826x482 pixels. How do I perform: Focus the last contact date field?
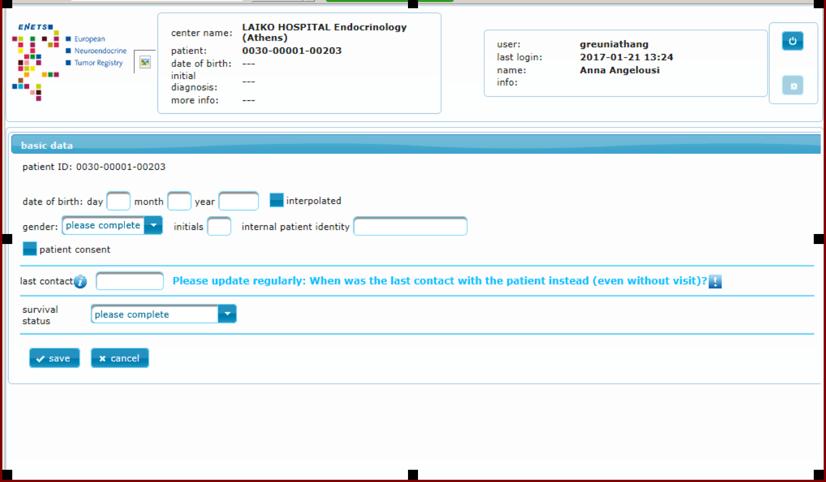coord(130,281)
